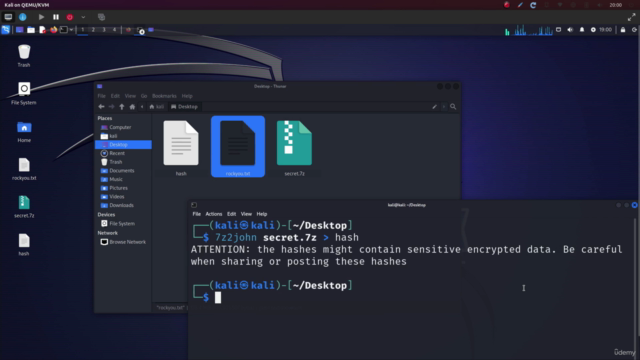
Task: Select workspace 1 in the panel
Action: 82,30
